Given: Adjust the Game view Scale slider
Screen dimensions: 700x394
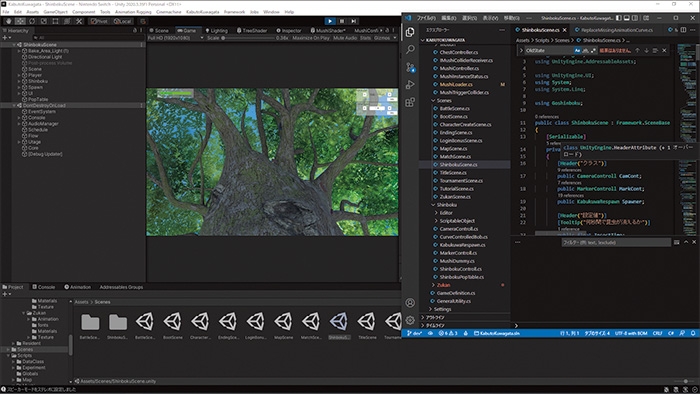Looking at the screenshot, I should pyautogui.click(x=248, y=38).
